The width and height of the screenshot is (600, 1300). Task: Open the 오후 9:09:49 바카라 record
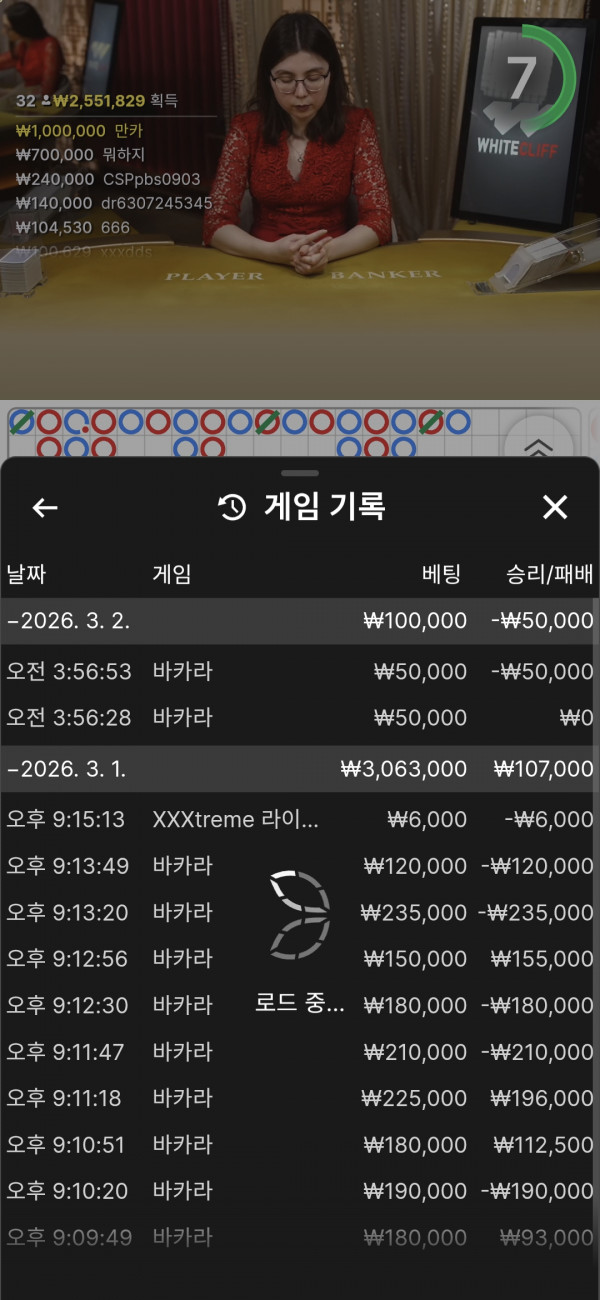pos(300,1238)
